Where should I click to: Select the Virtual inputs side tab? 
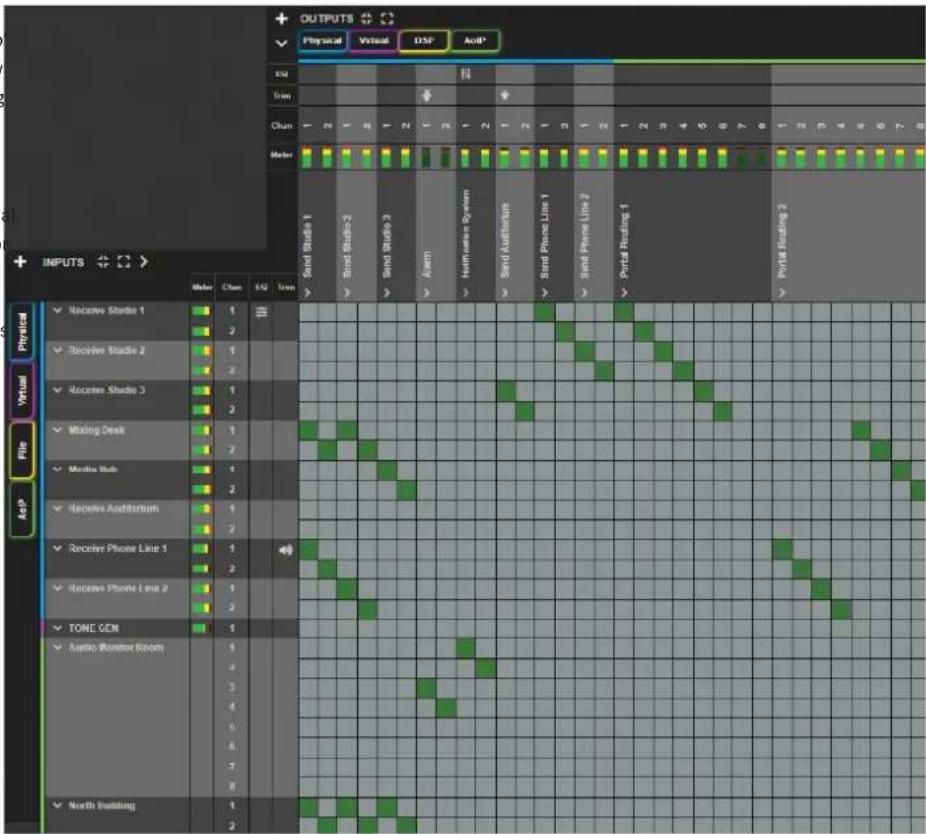coord(22,390)
